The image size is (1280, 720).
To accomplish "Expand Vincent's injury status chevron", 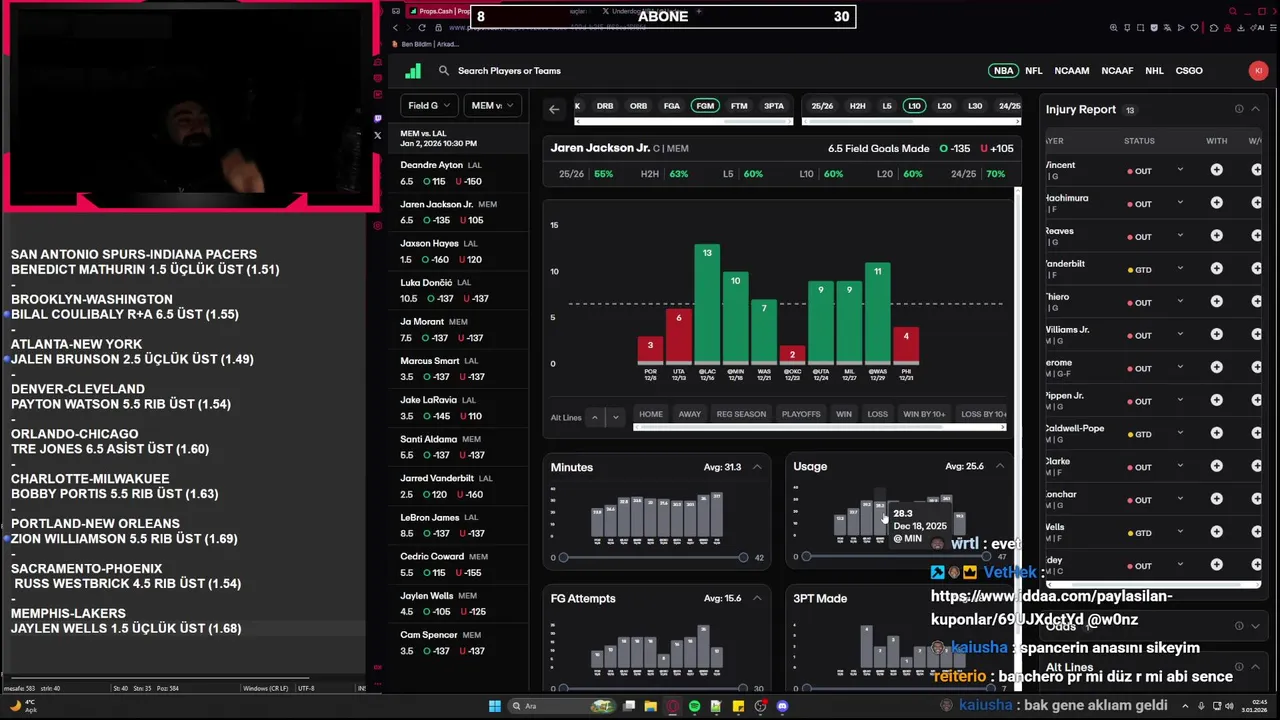I will [1180, 169].
